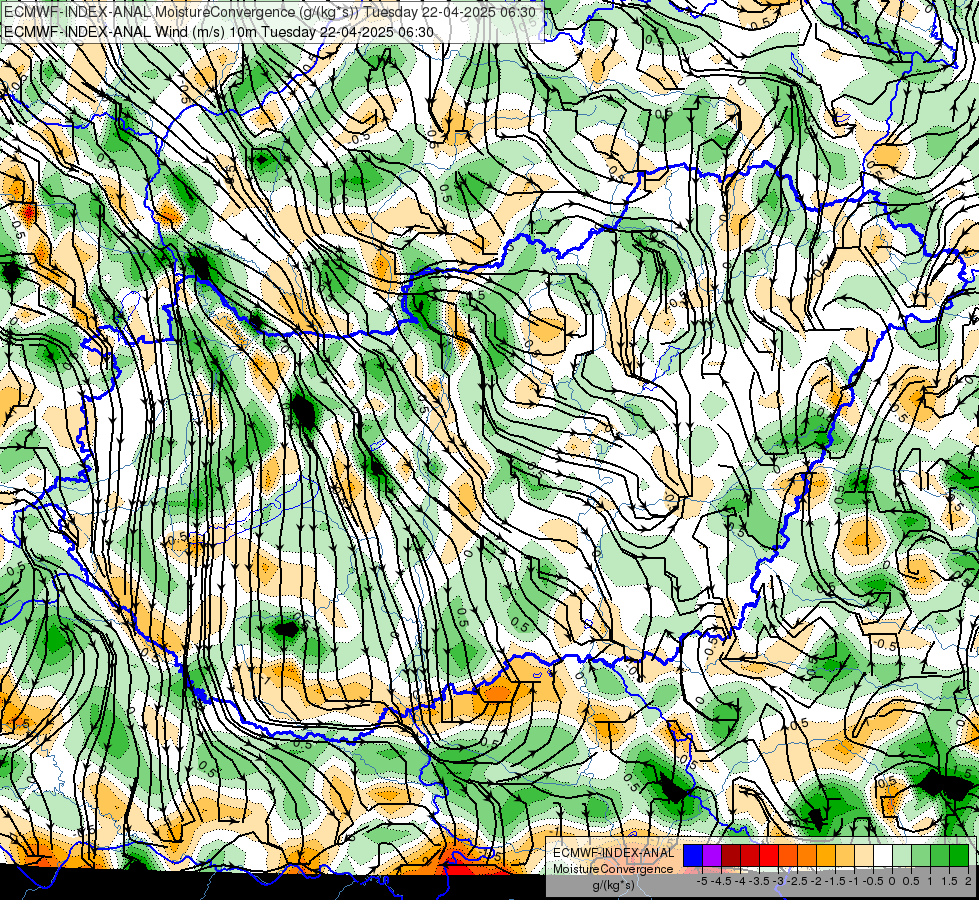This screenshot has height=900, width=979.
Task: Click the red-orange swatch between -3 and -2.5
Action: pos(788,856)
